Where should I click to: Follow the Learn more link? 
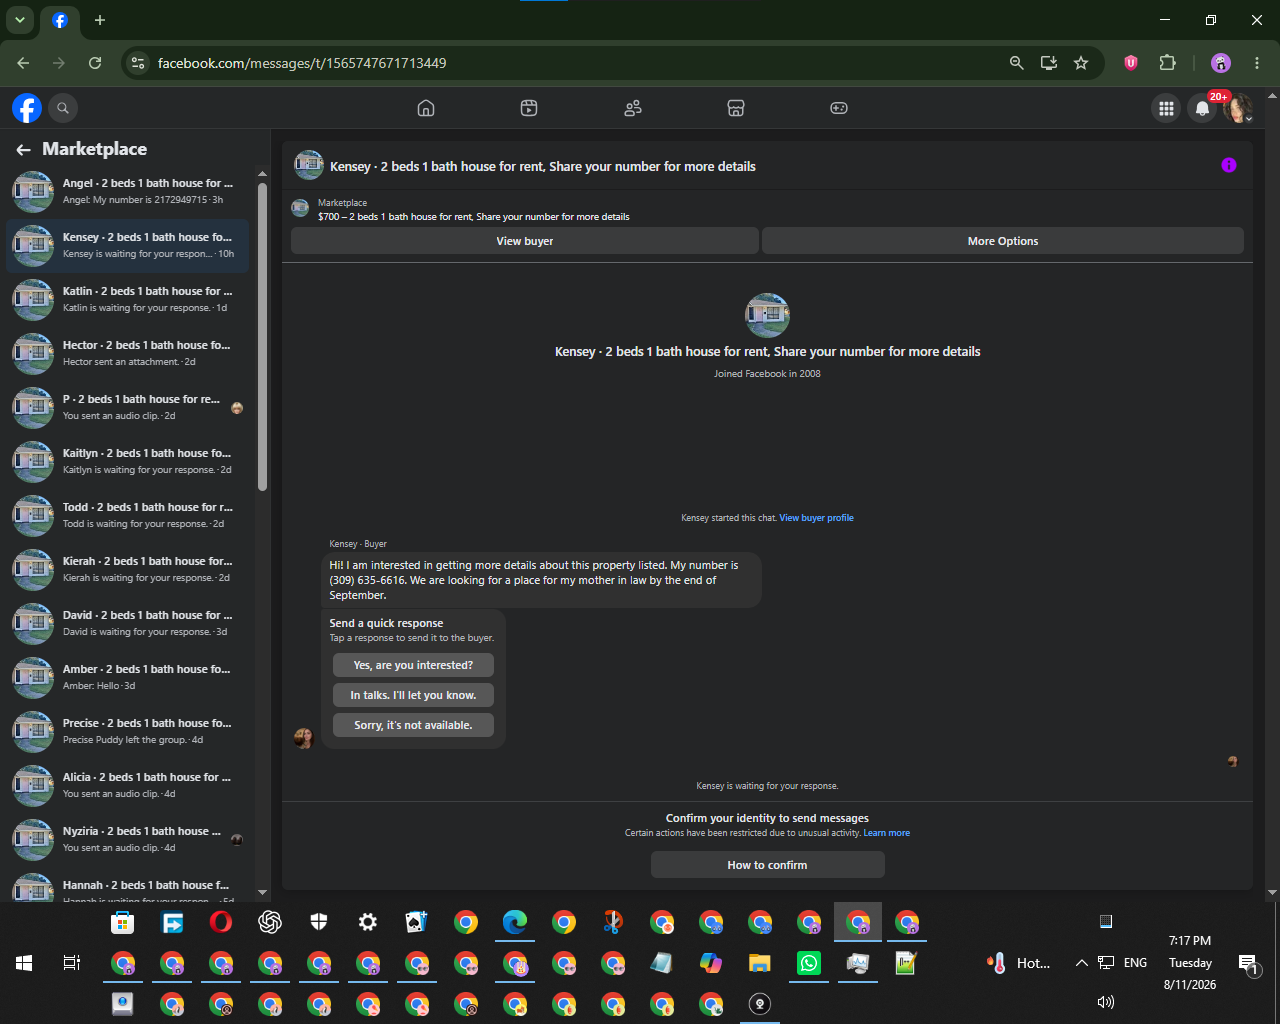click(x=887, y=833)
